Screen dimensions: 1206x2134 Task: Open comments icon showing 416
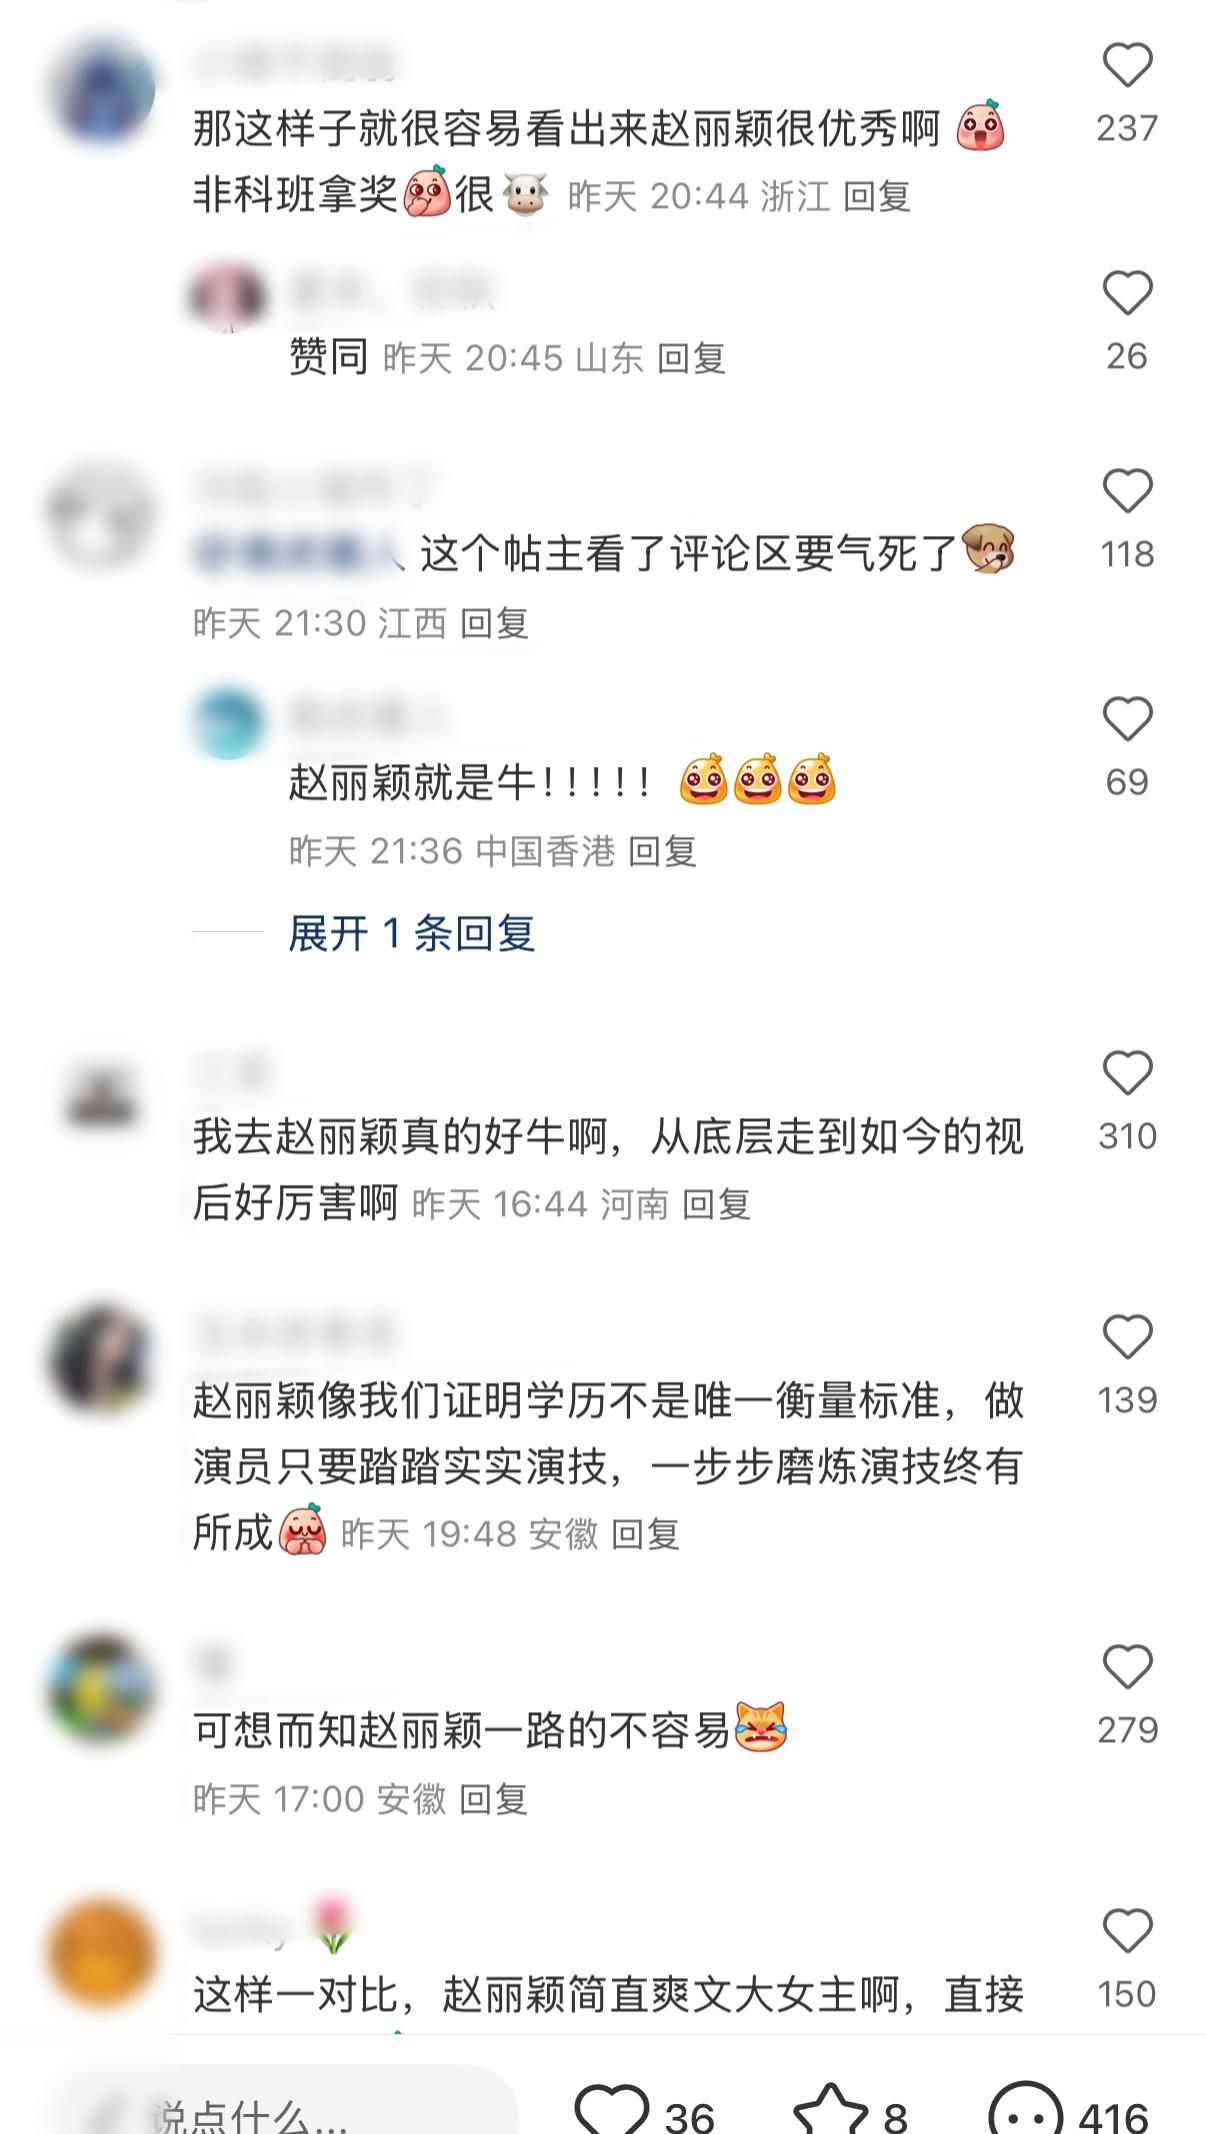coord(1025,2108)
